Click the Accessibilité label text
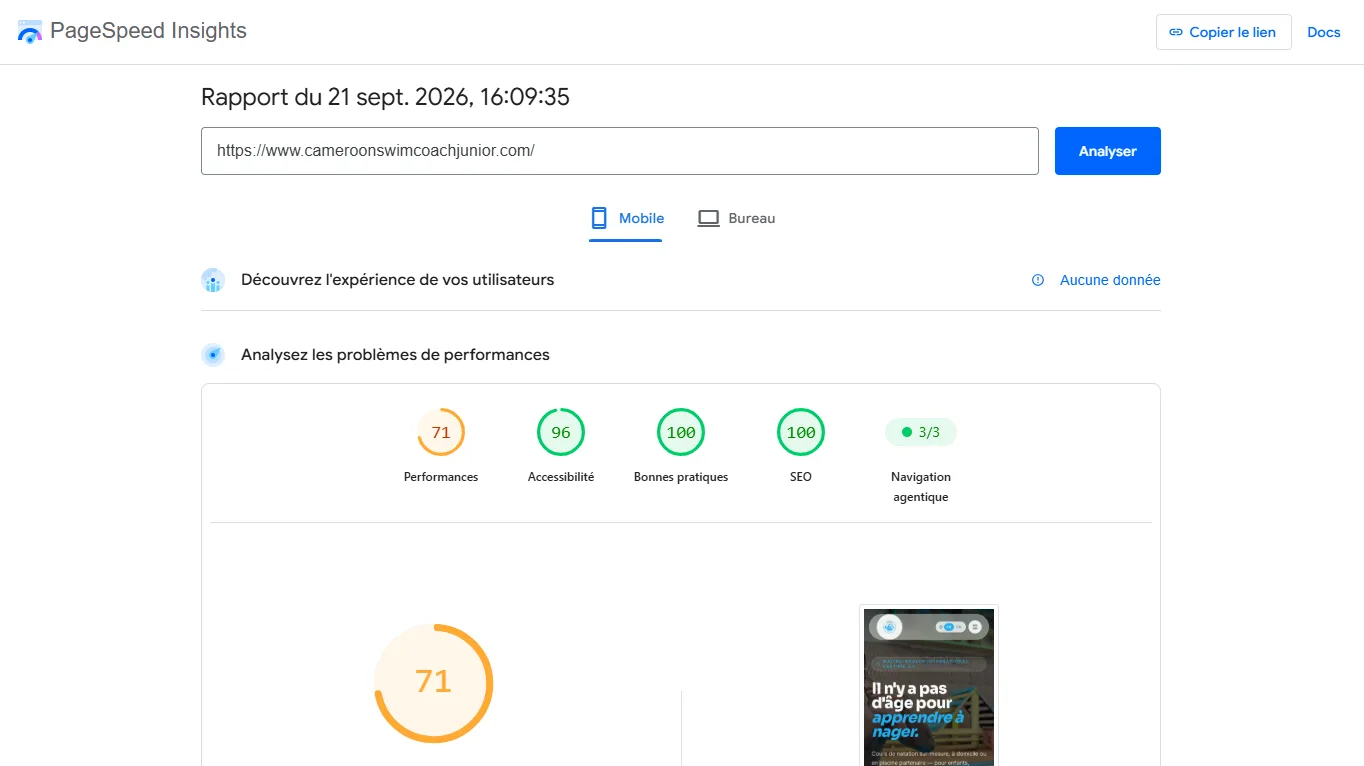 [561, 477]
